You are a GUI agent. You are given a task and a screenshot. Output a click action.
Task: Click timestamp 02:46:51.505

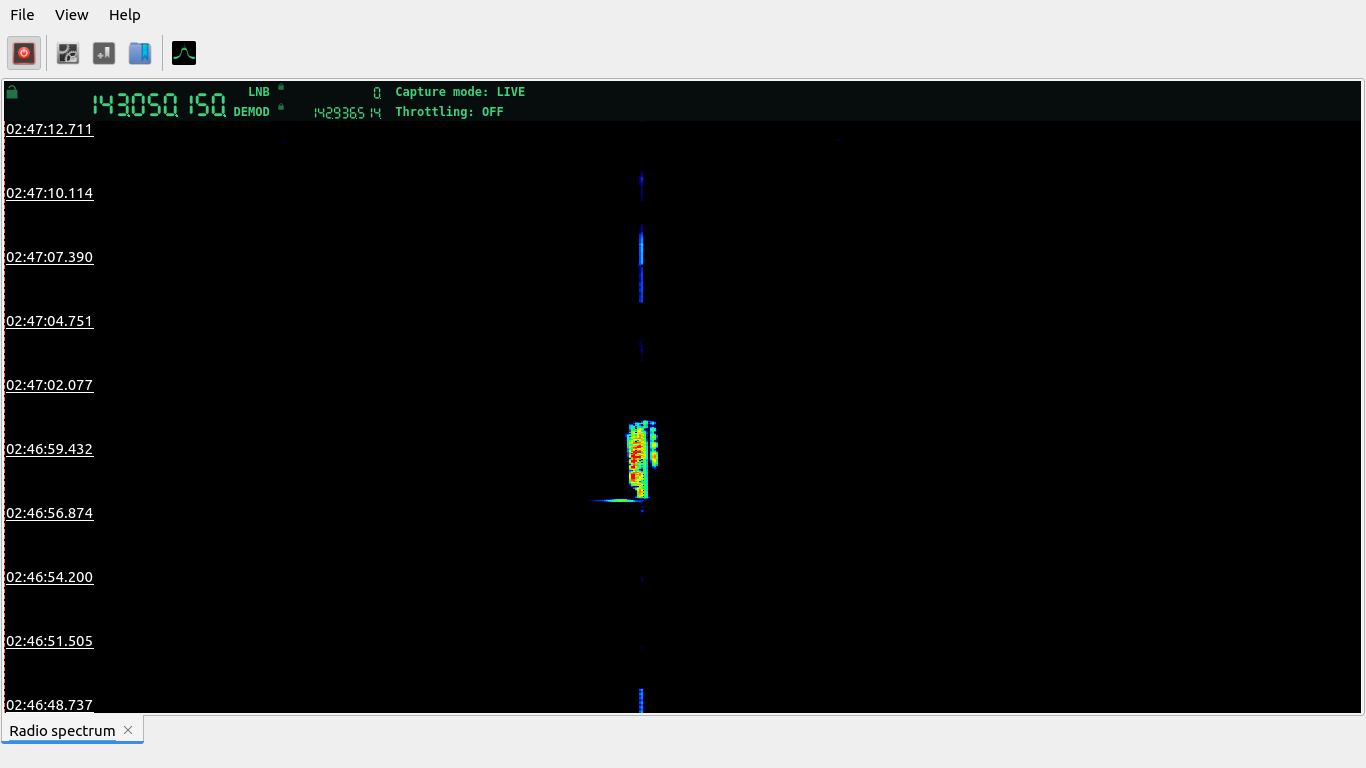(x=49, y=641)
